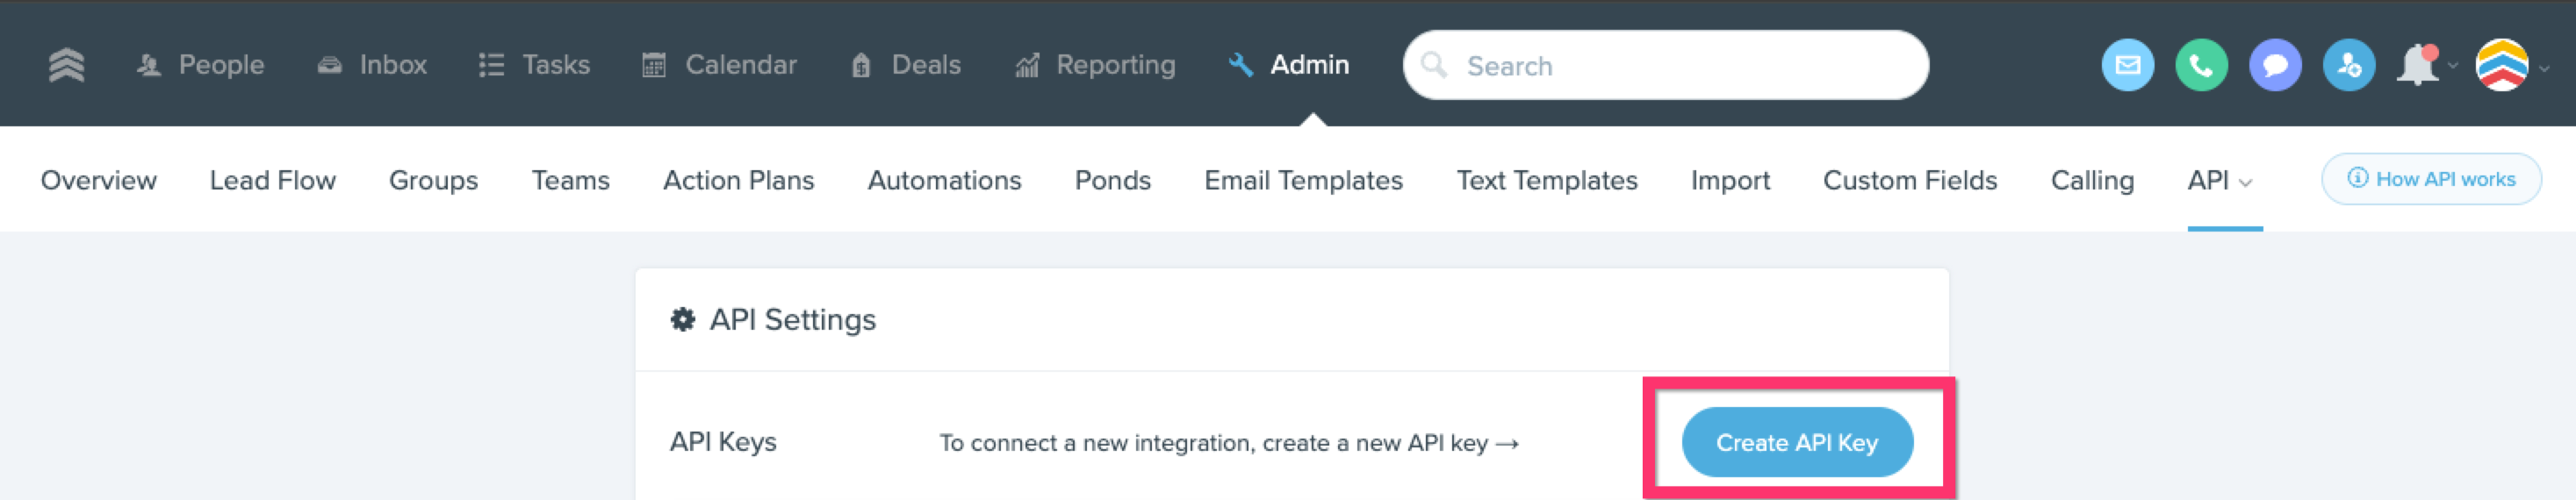The image size is (2576, 500).
Task: Click the add person icon
Action: click(x=2349, y=66)
